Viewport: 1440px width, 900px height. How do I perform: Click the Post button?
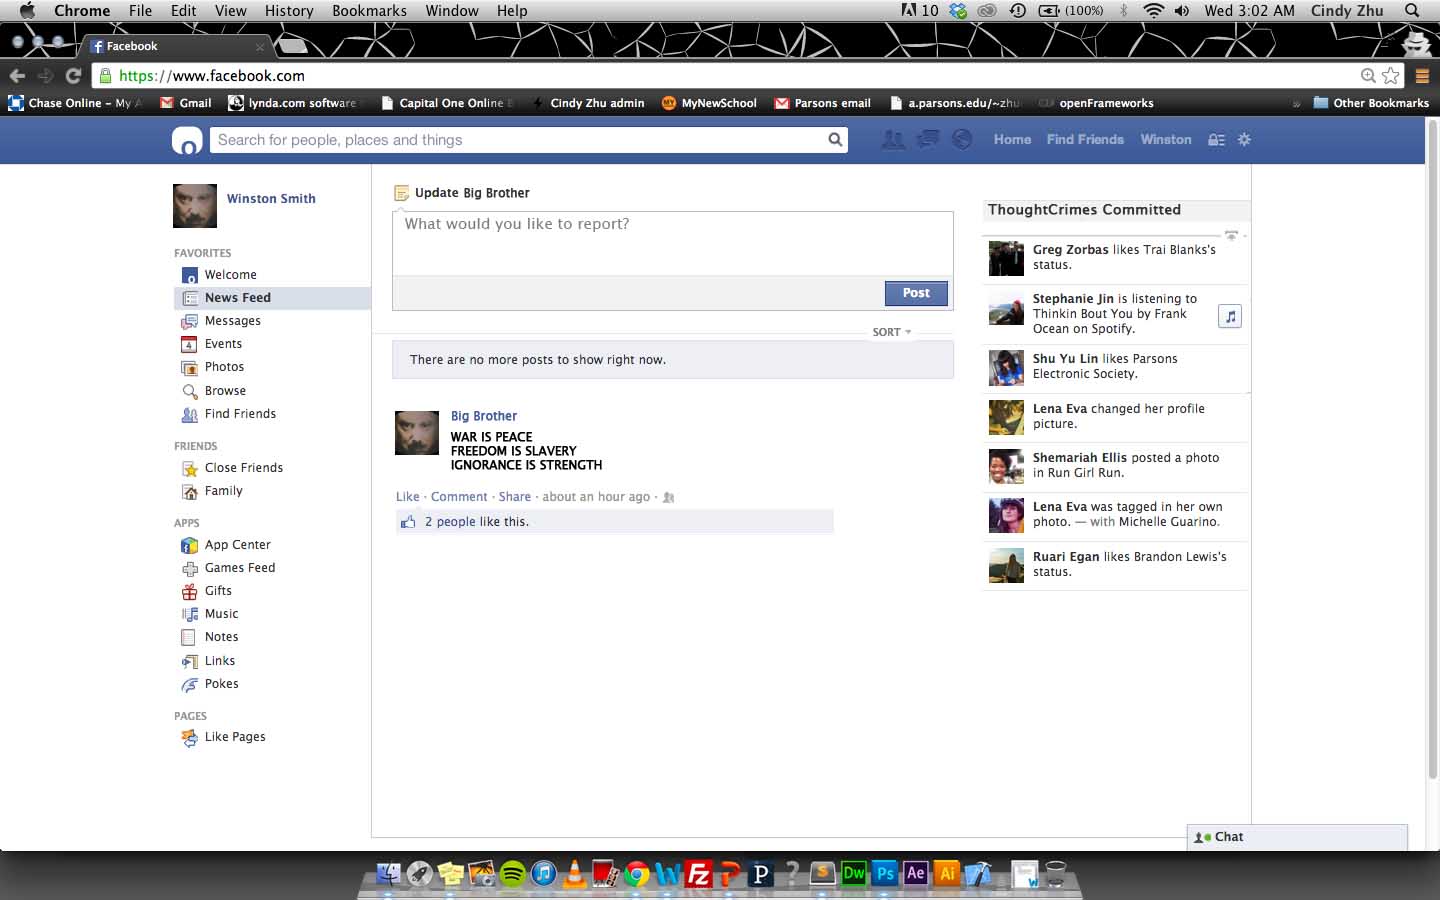point(916,293)
